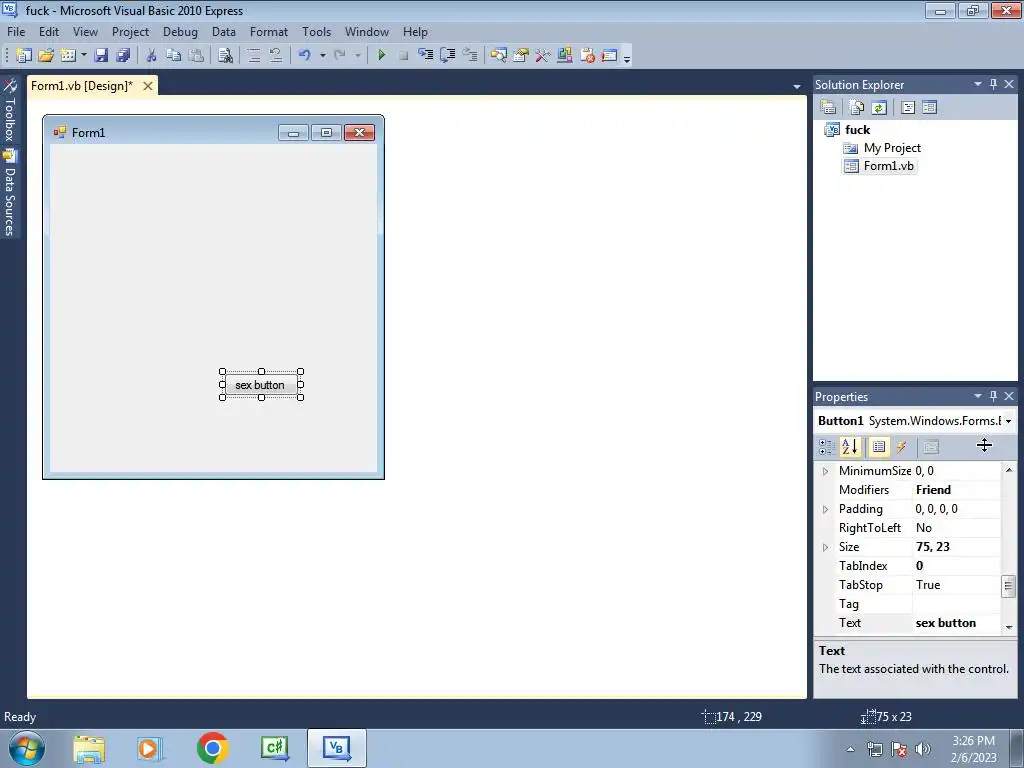Click the Add New Item icon
The image size is (1024, 768).
pyautogui.click(x=68, y=56)
